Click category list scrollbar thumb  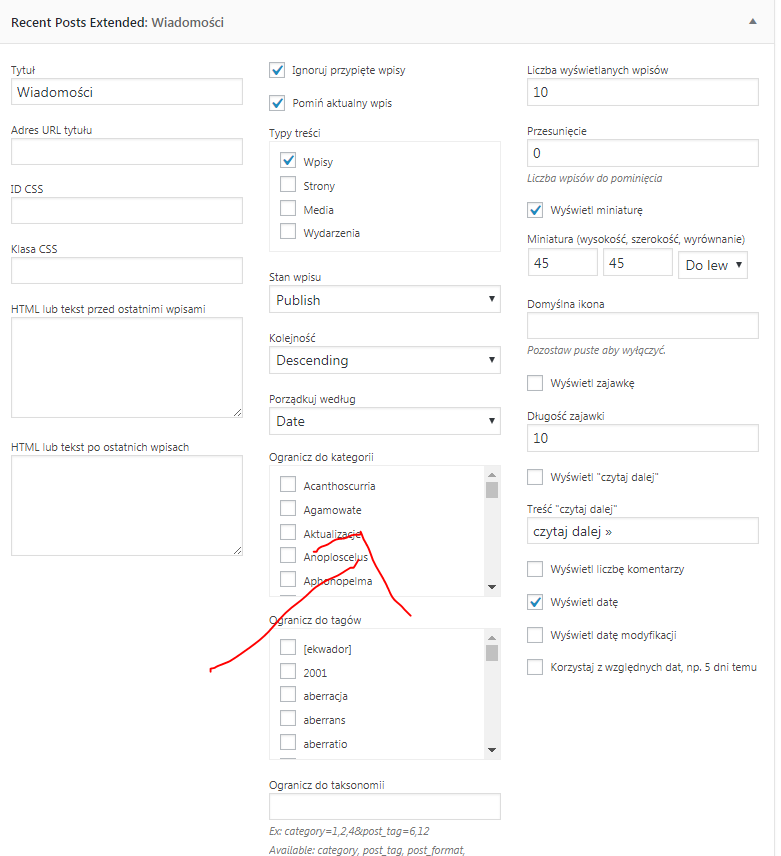[492, 490]
